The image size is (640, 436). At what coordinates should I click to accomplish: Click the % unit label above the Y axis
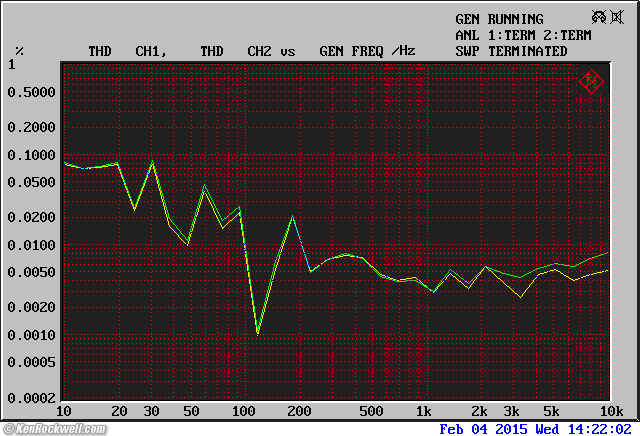click(19, 51)
